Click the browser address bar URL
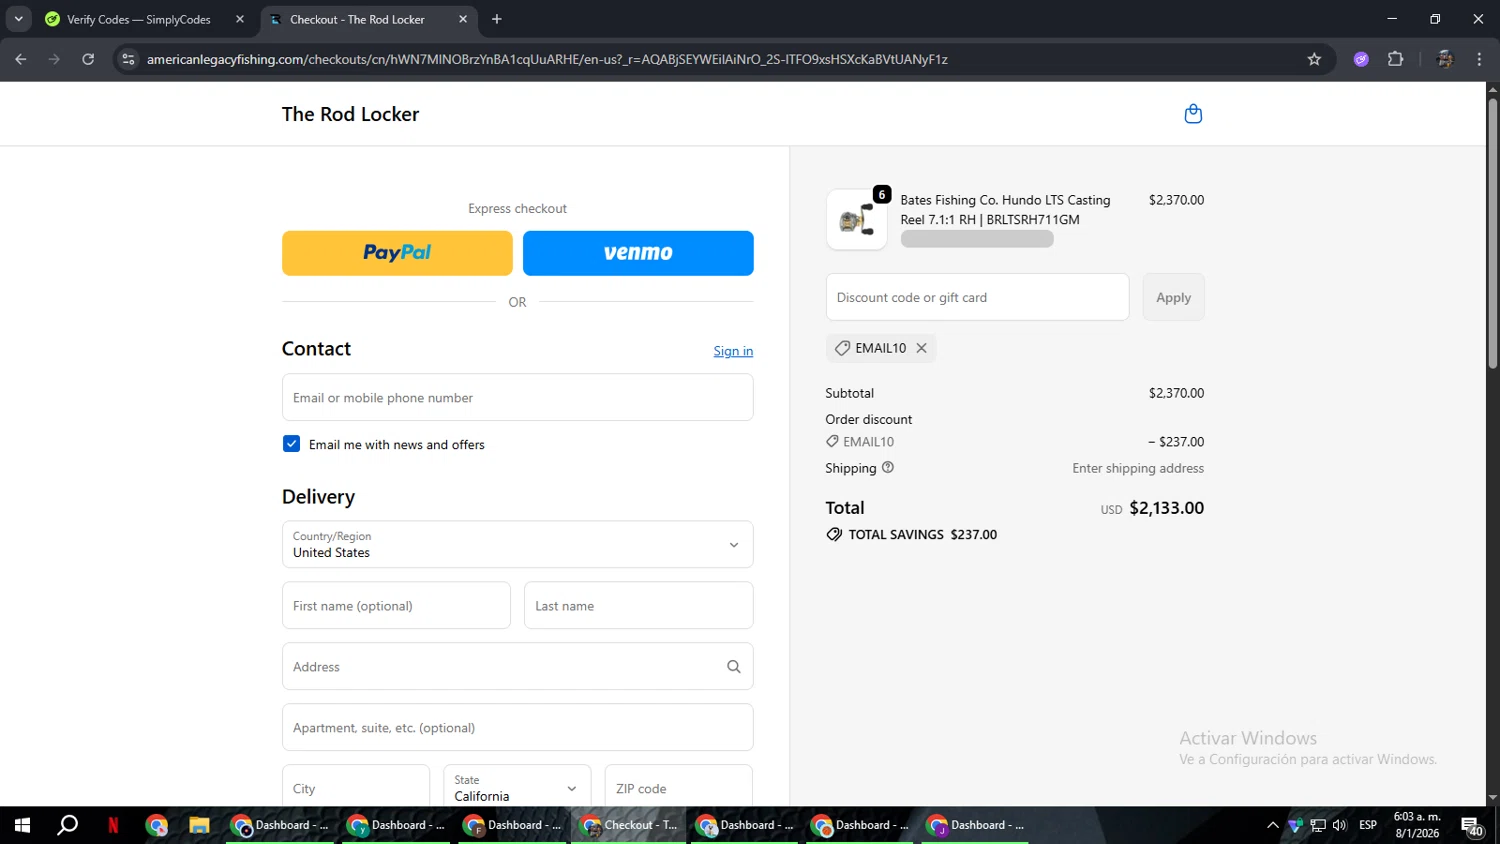The image size is (1500, 844). click(x=547, y=59)
